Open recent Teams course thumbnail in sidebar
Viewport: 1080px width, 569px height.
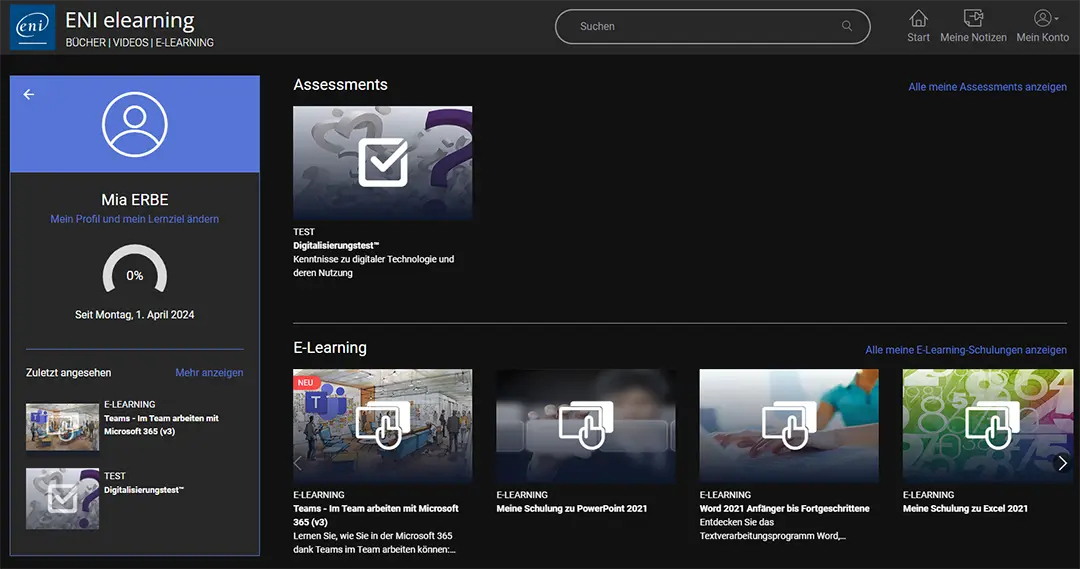(x=62, y=427)
